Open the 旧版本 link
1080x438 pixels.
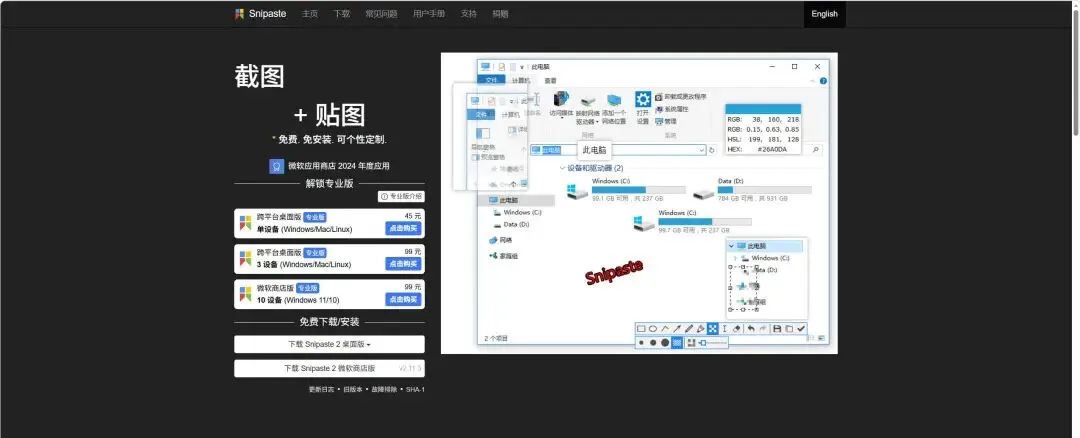click(x=353, y=389)
